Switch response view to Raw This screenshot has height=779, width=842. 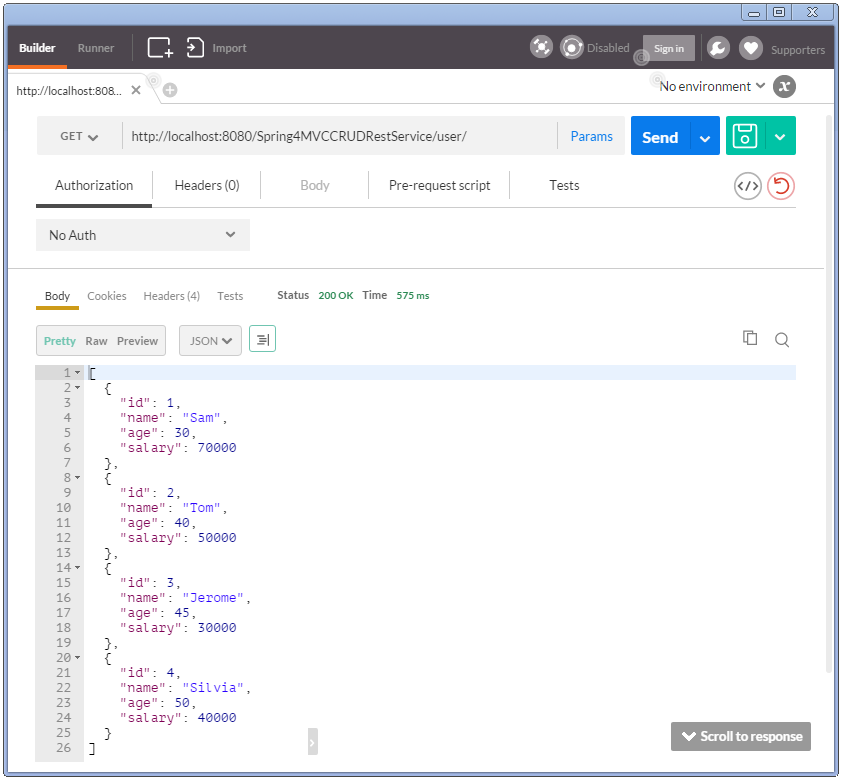tap(96, 340)
